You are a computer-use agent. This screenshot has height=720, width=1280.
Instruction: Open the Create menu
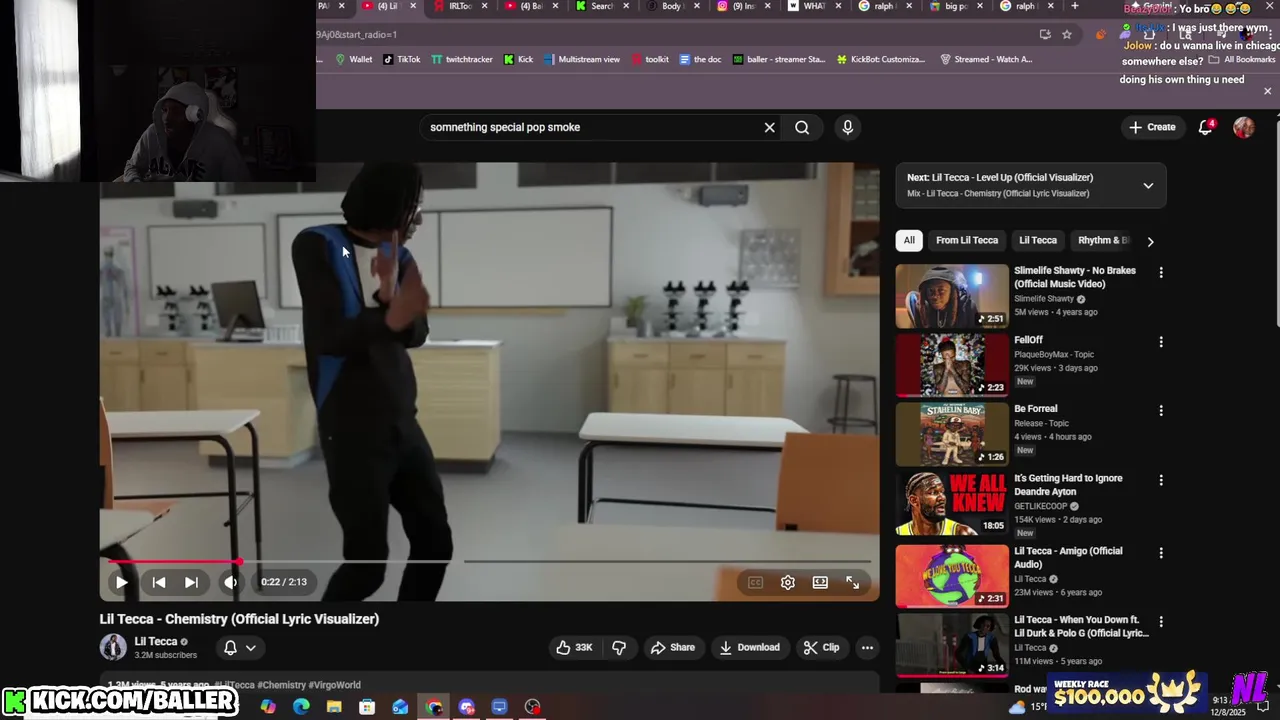pos(1152,127)
